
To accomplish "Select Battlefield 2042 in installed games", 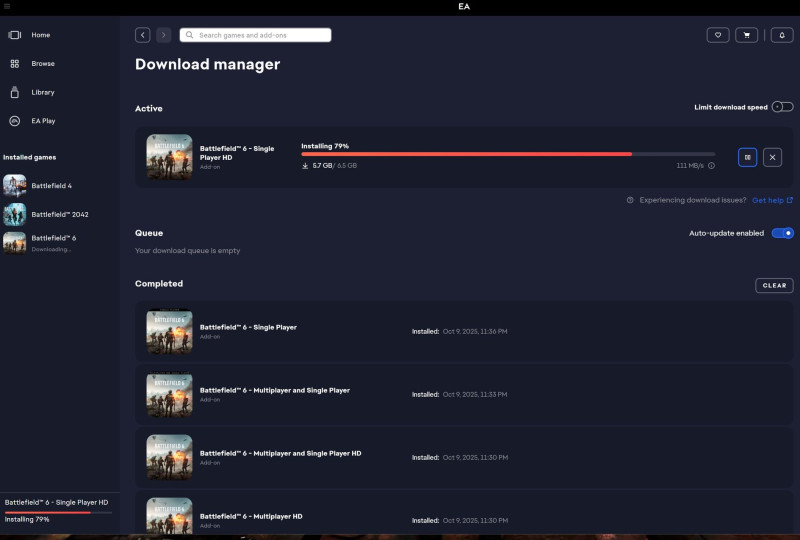I will click(60, 214).
